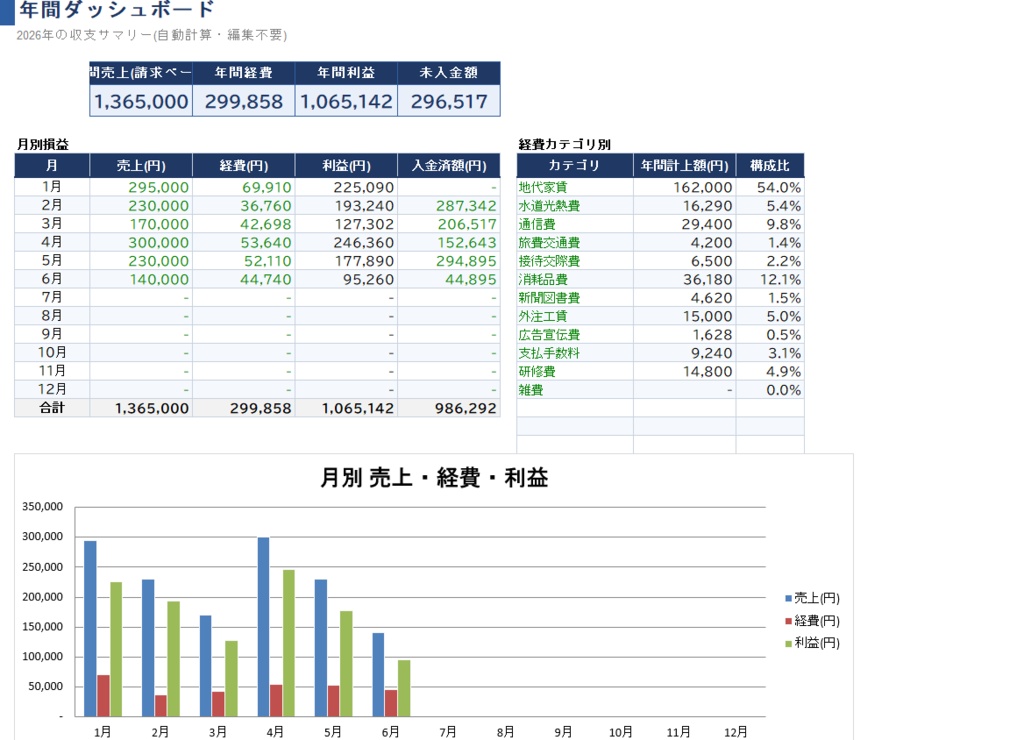Viewport: 1024px width, 740px height.
Task: Click the 年間ダッシュボード page title
Action: 116,9
